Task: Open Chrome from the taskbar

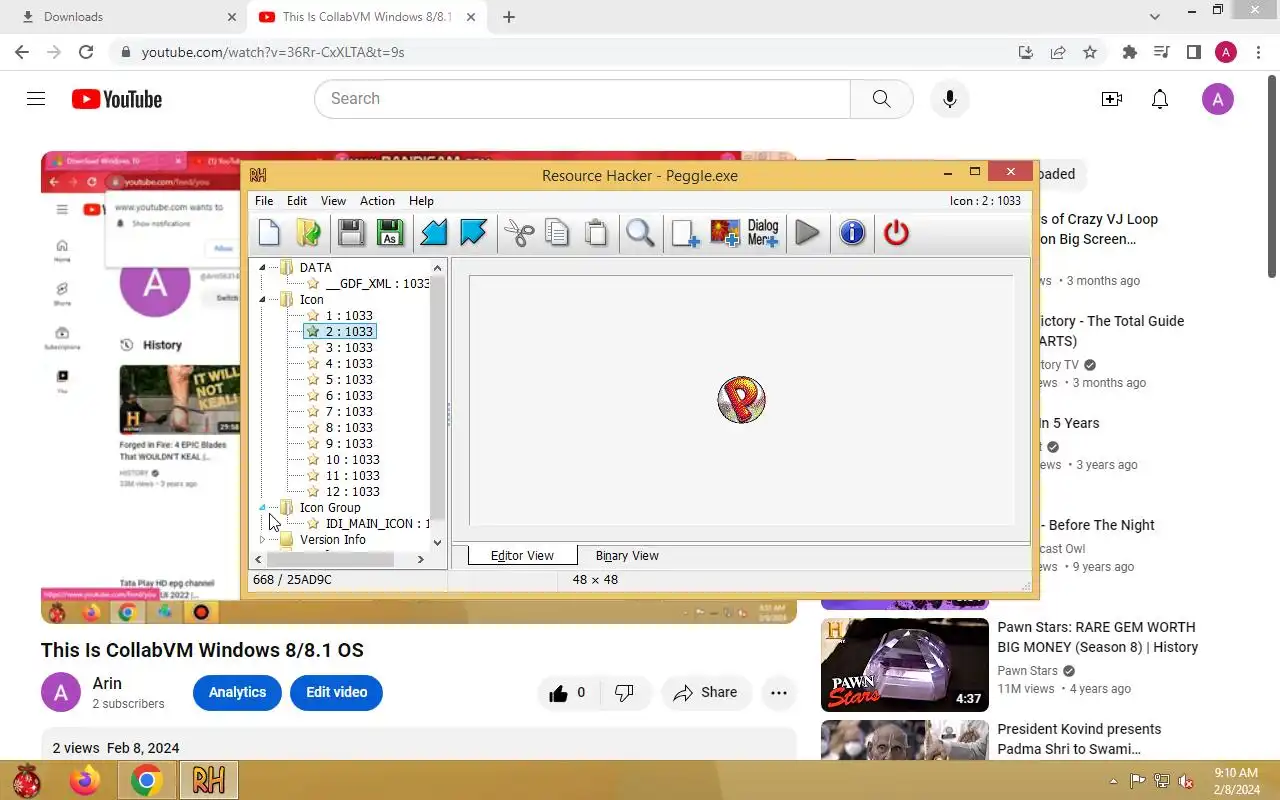Action: (x=147, y=780)
